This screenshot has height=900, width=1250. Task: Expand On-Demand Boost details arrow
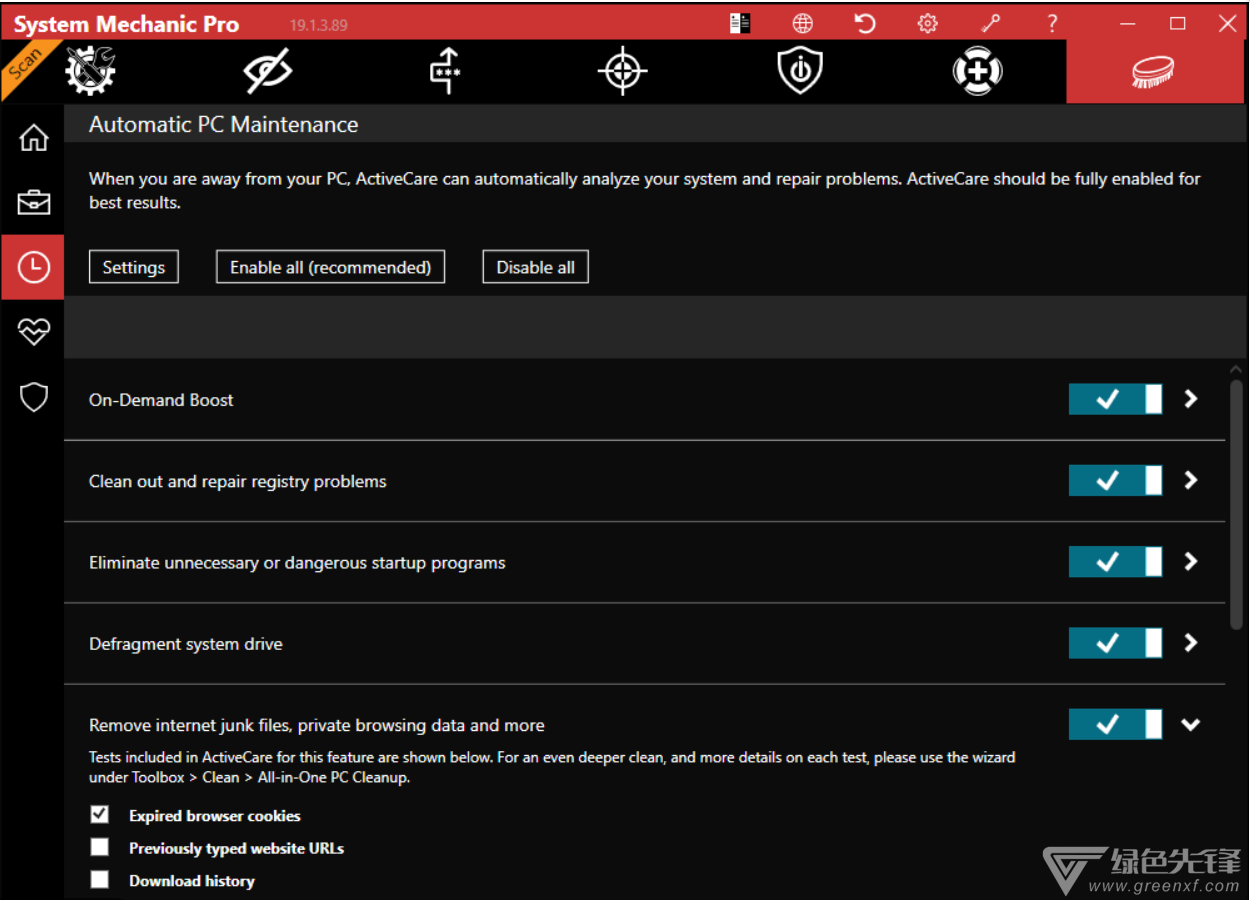click(x=1190, y=399)
